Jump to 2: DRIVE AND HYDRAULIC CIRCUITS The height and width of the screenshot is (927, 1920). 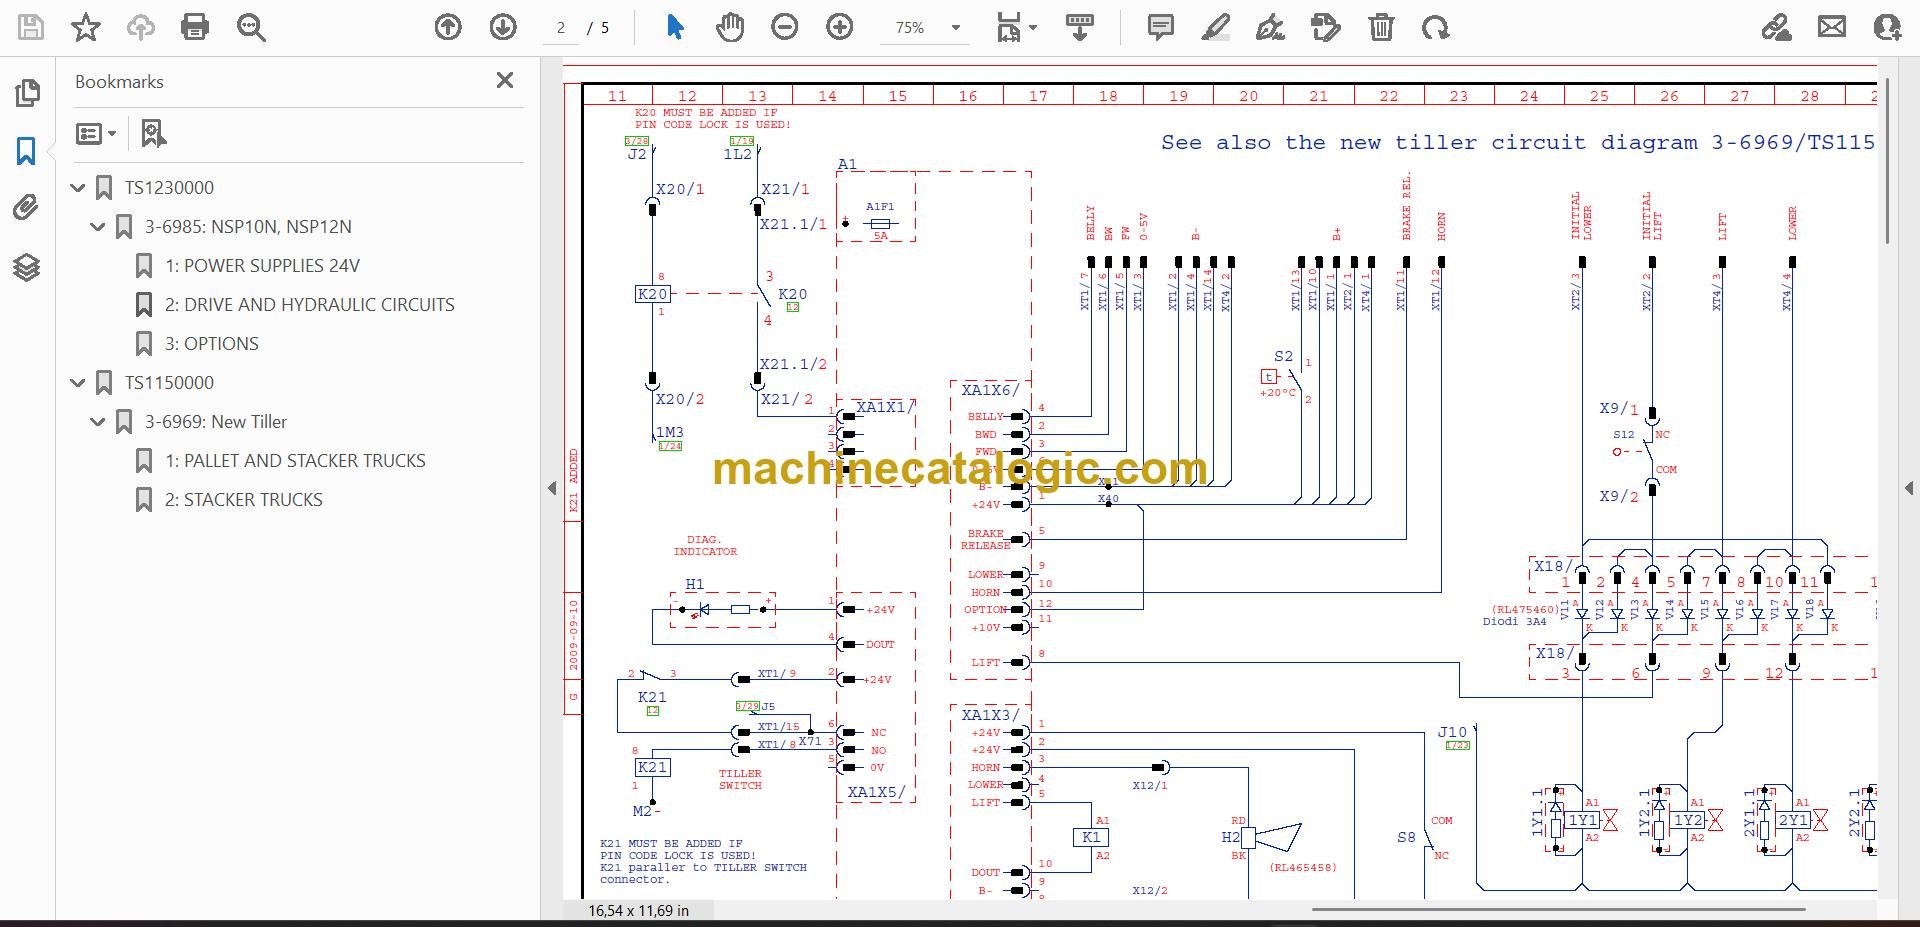[309, 304]
